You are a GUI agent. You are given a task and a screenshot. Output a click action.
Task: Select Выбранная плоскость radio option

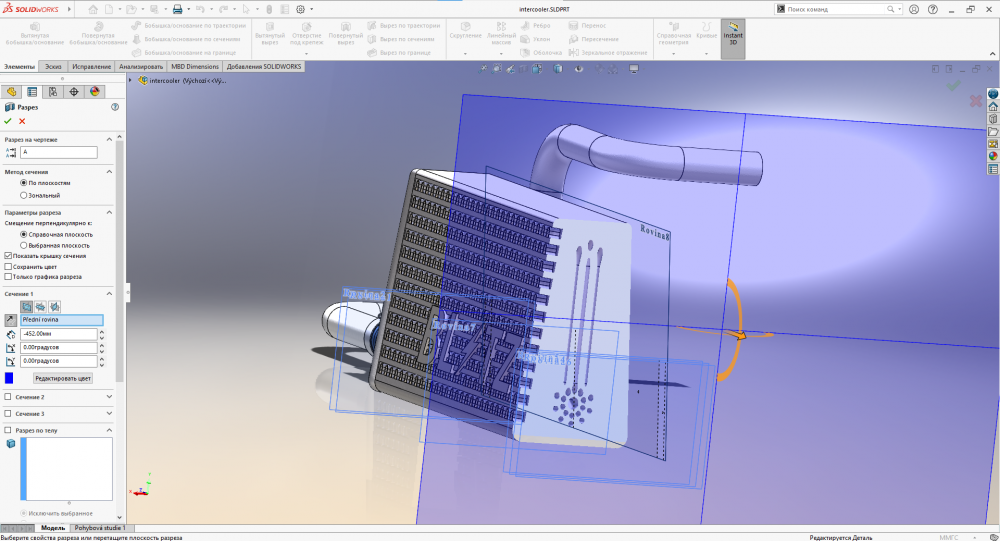pos(24,245)
